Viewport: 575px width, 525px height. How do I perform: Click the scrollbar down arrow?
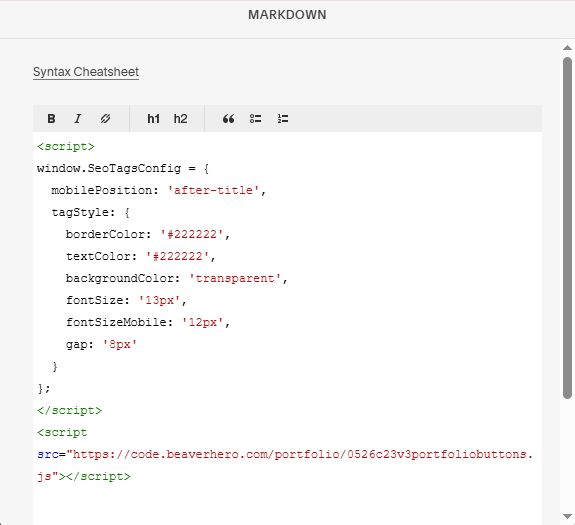point(567,516)
